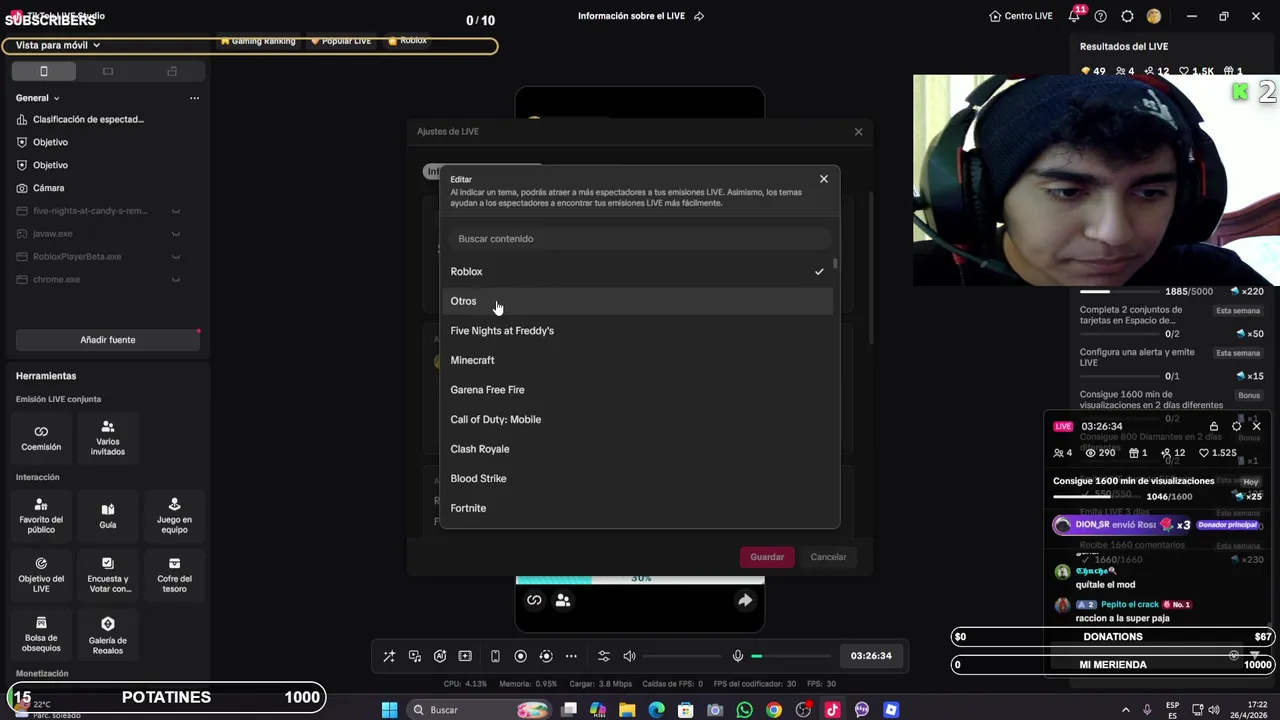Open the Guía tool
1280x720 pixels.
[108, 516]
